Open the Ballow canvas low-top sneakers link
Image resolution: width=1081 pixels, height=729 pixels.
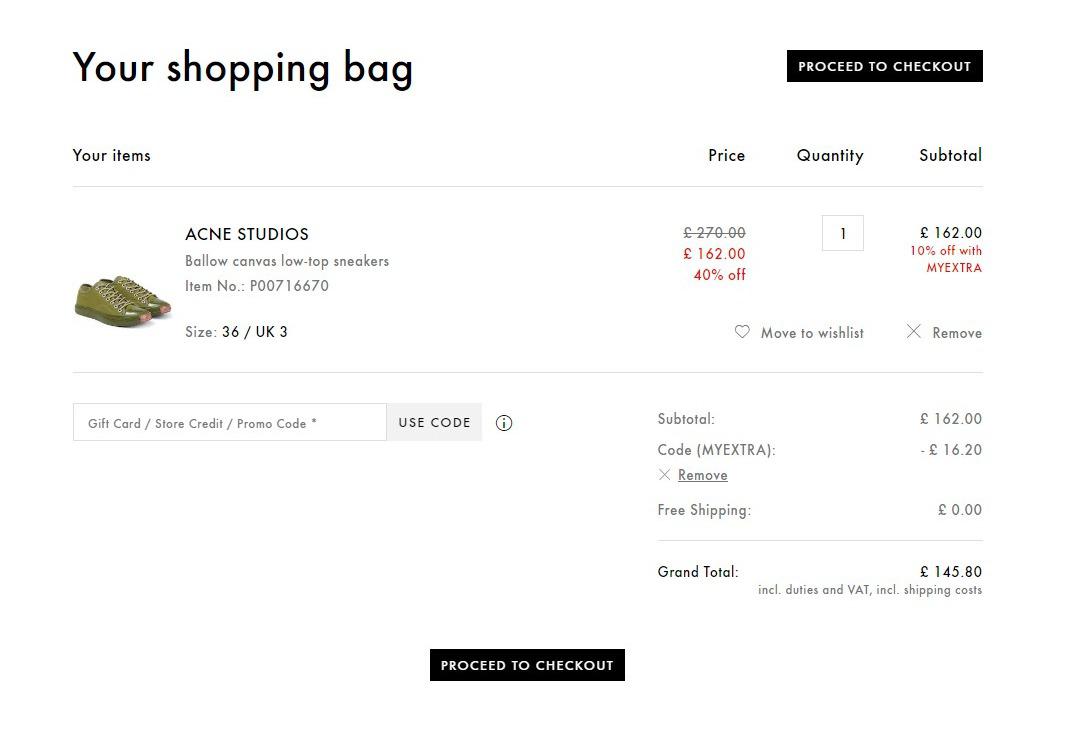[x=287, y=261]
